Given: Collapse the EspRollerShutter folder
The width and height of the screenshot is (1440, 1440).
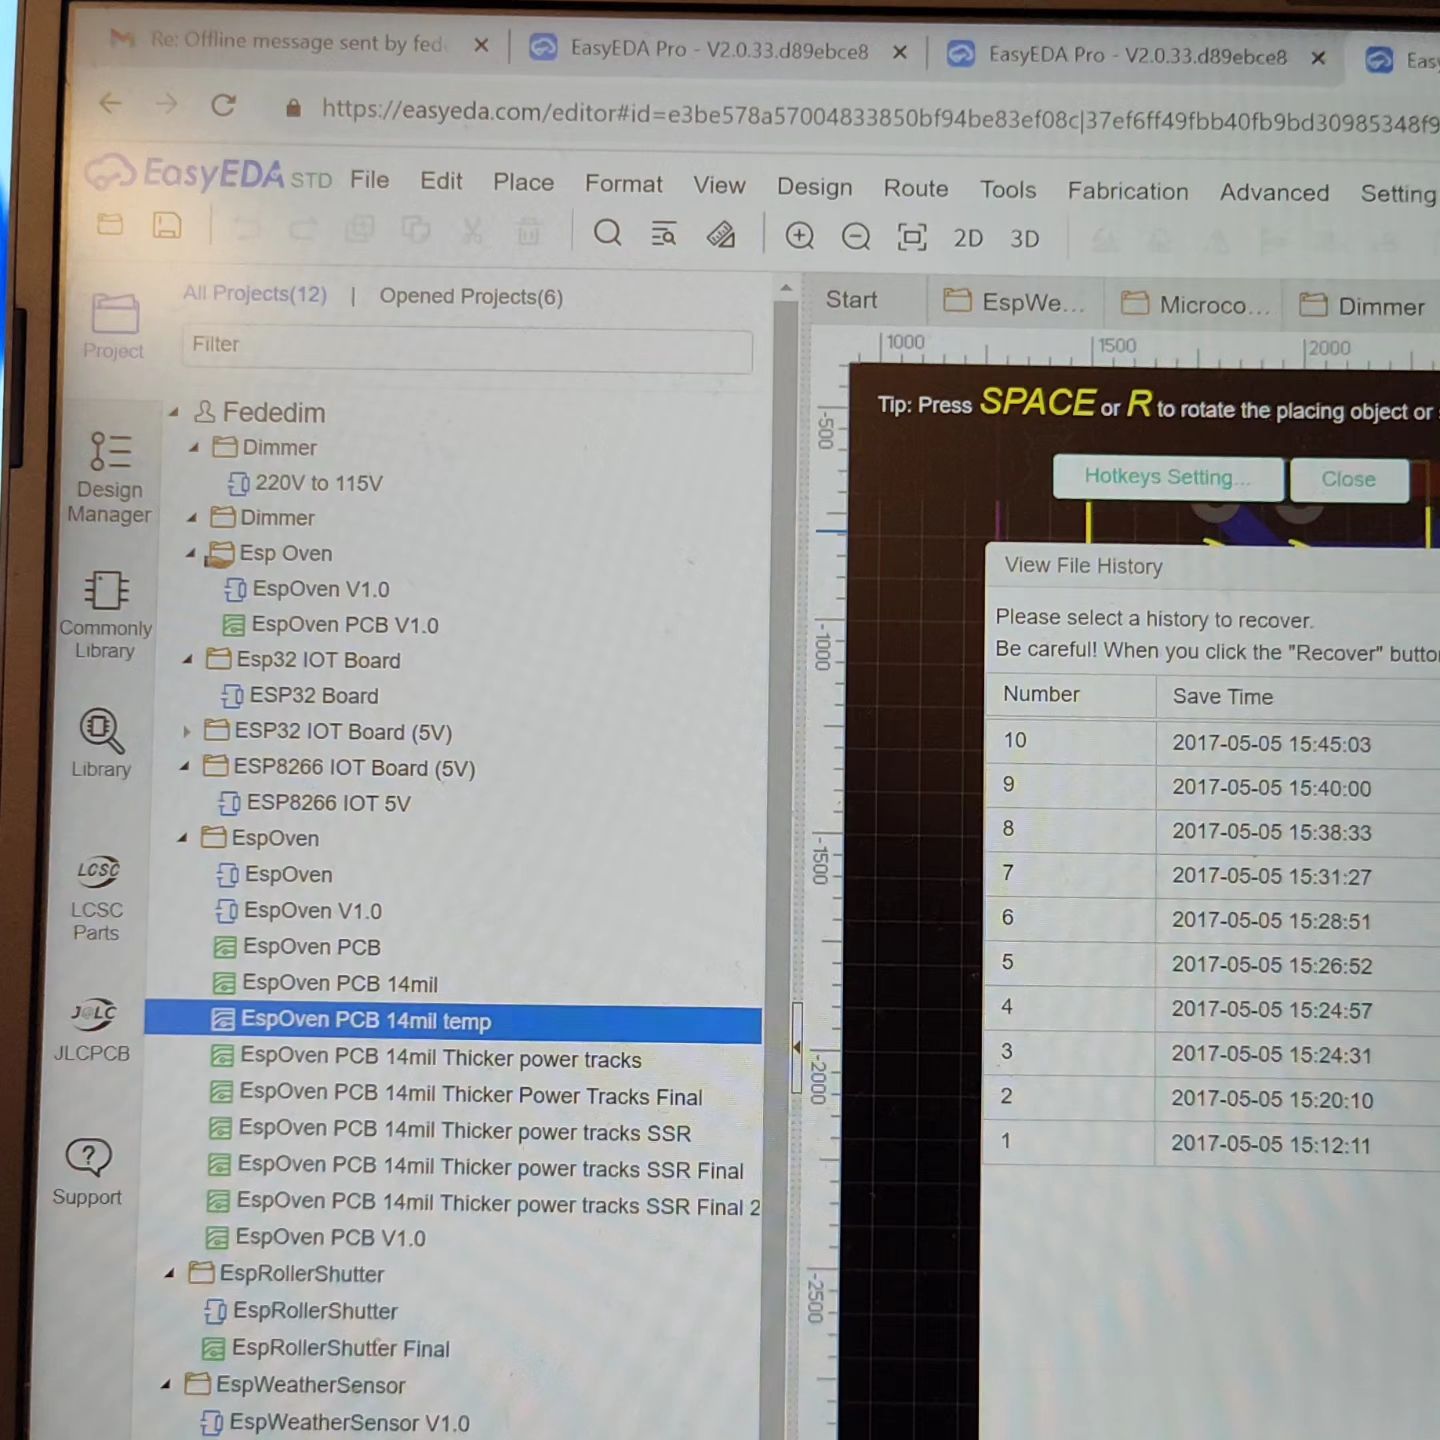Looking at the screenshot, I should point(169,1273).
